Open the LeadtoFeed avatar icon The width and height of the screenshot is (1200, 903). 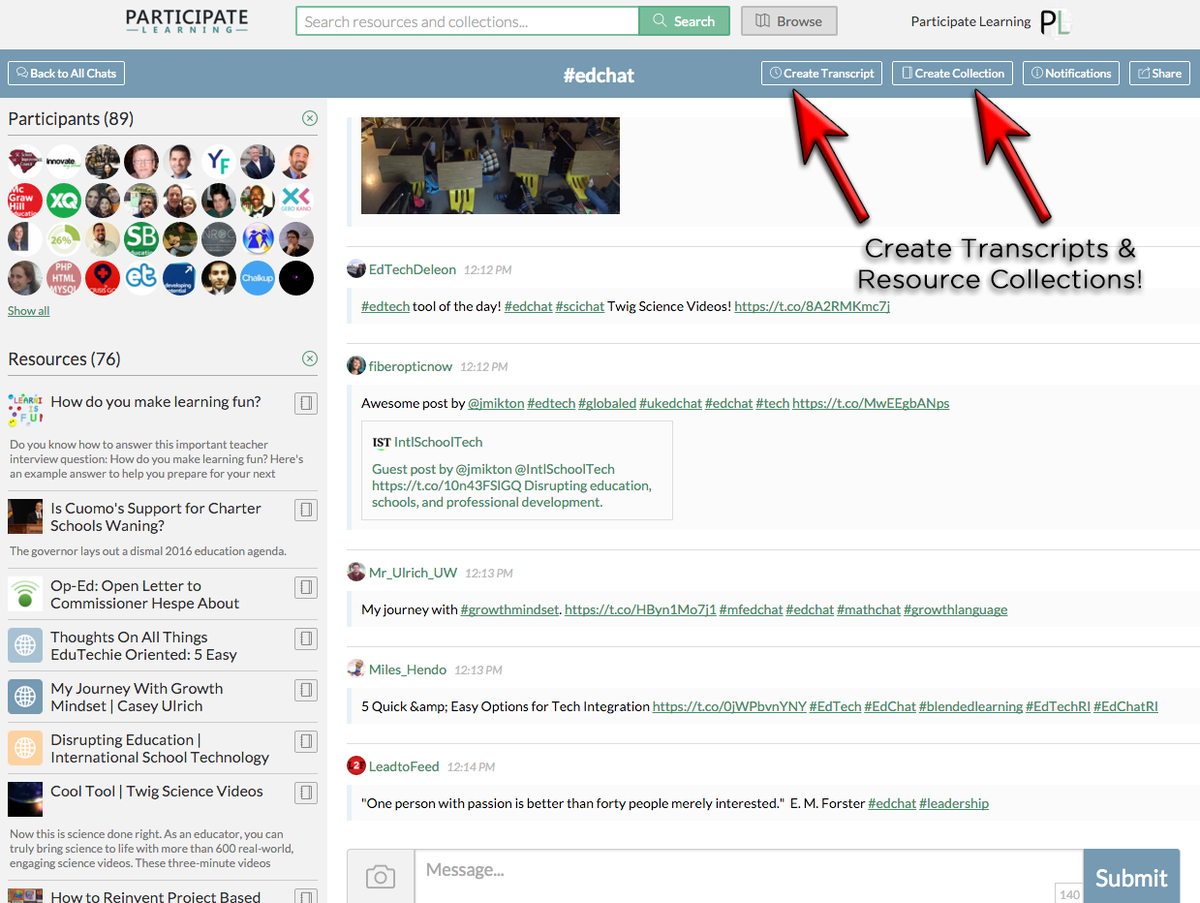point(356,766)
